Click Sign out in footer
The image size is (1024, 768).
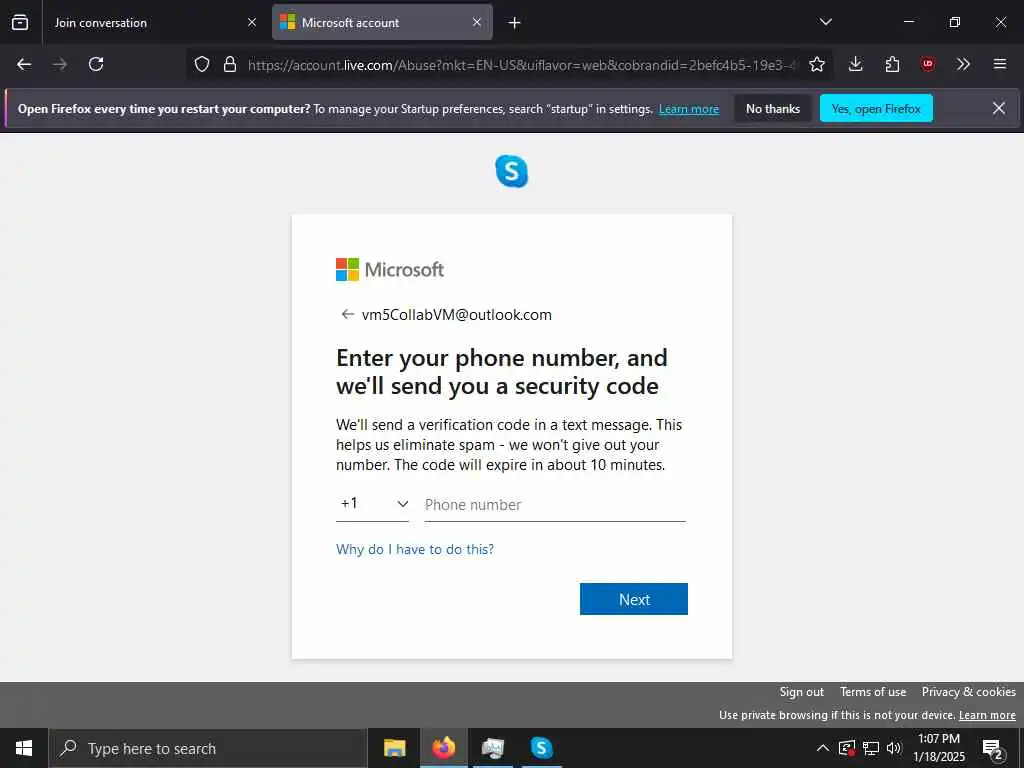tap(801, 692)
